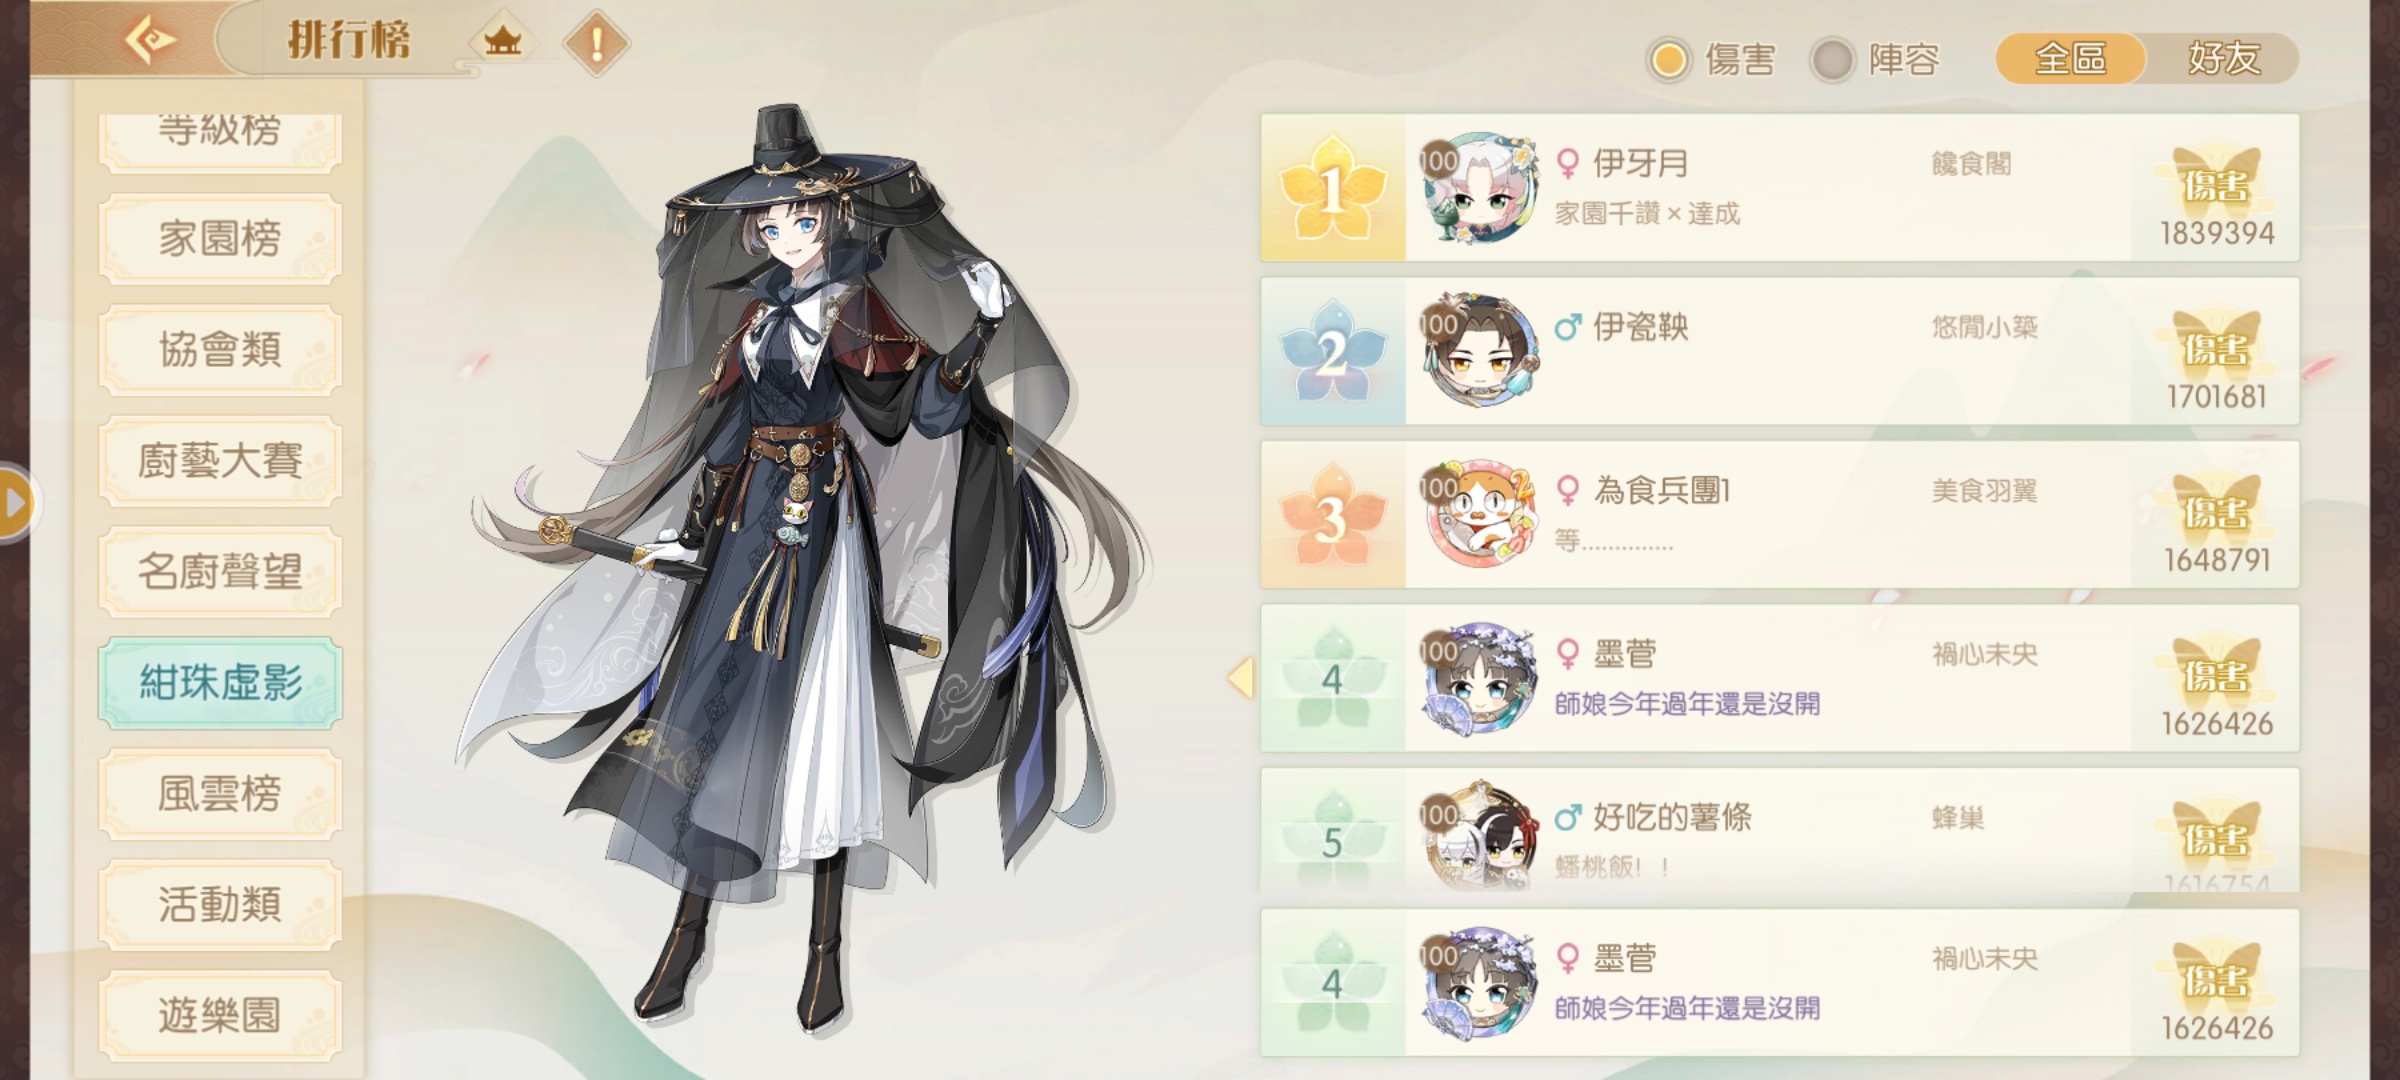Open the 廚藝大賽 ranking tab

click(220, 460)
